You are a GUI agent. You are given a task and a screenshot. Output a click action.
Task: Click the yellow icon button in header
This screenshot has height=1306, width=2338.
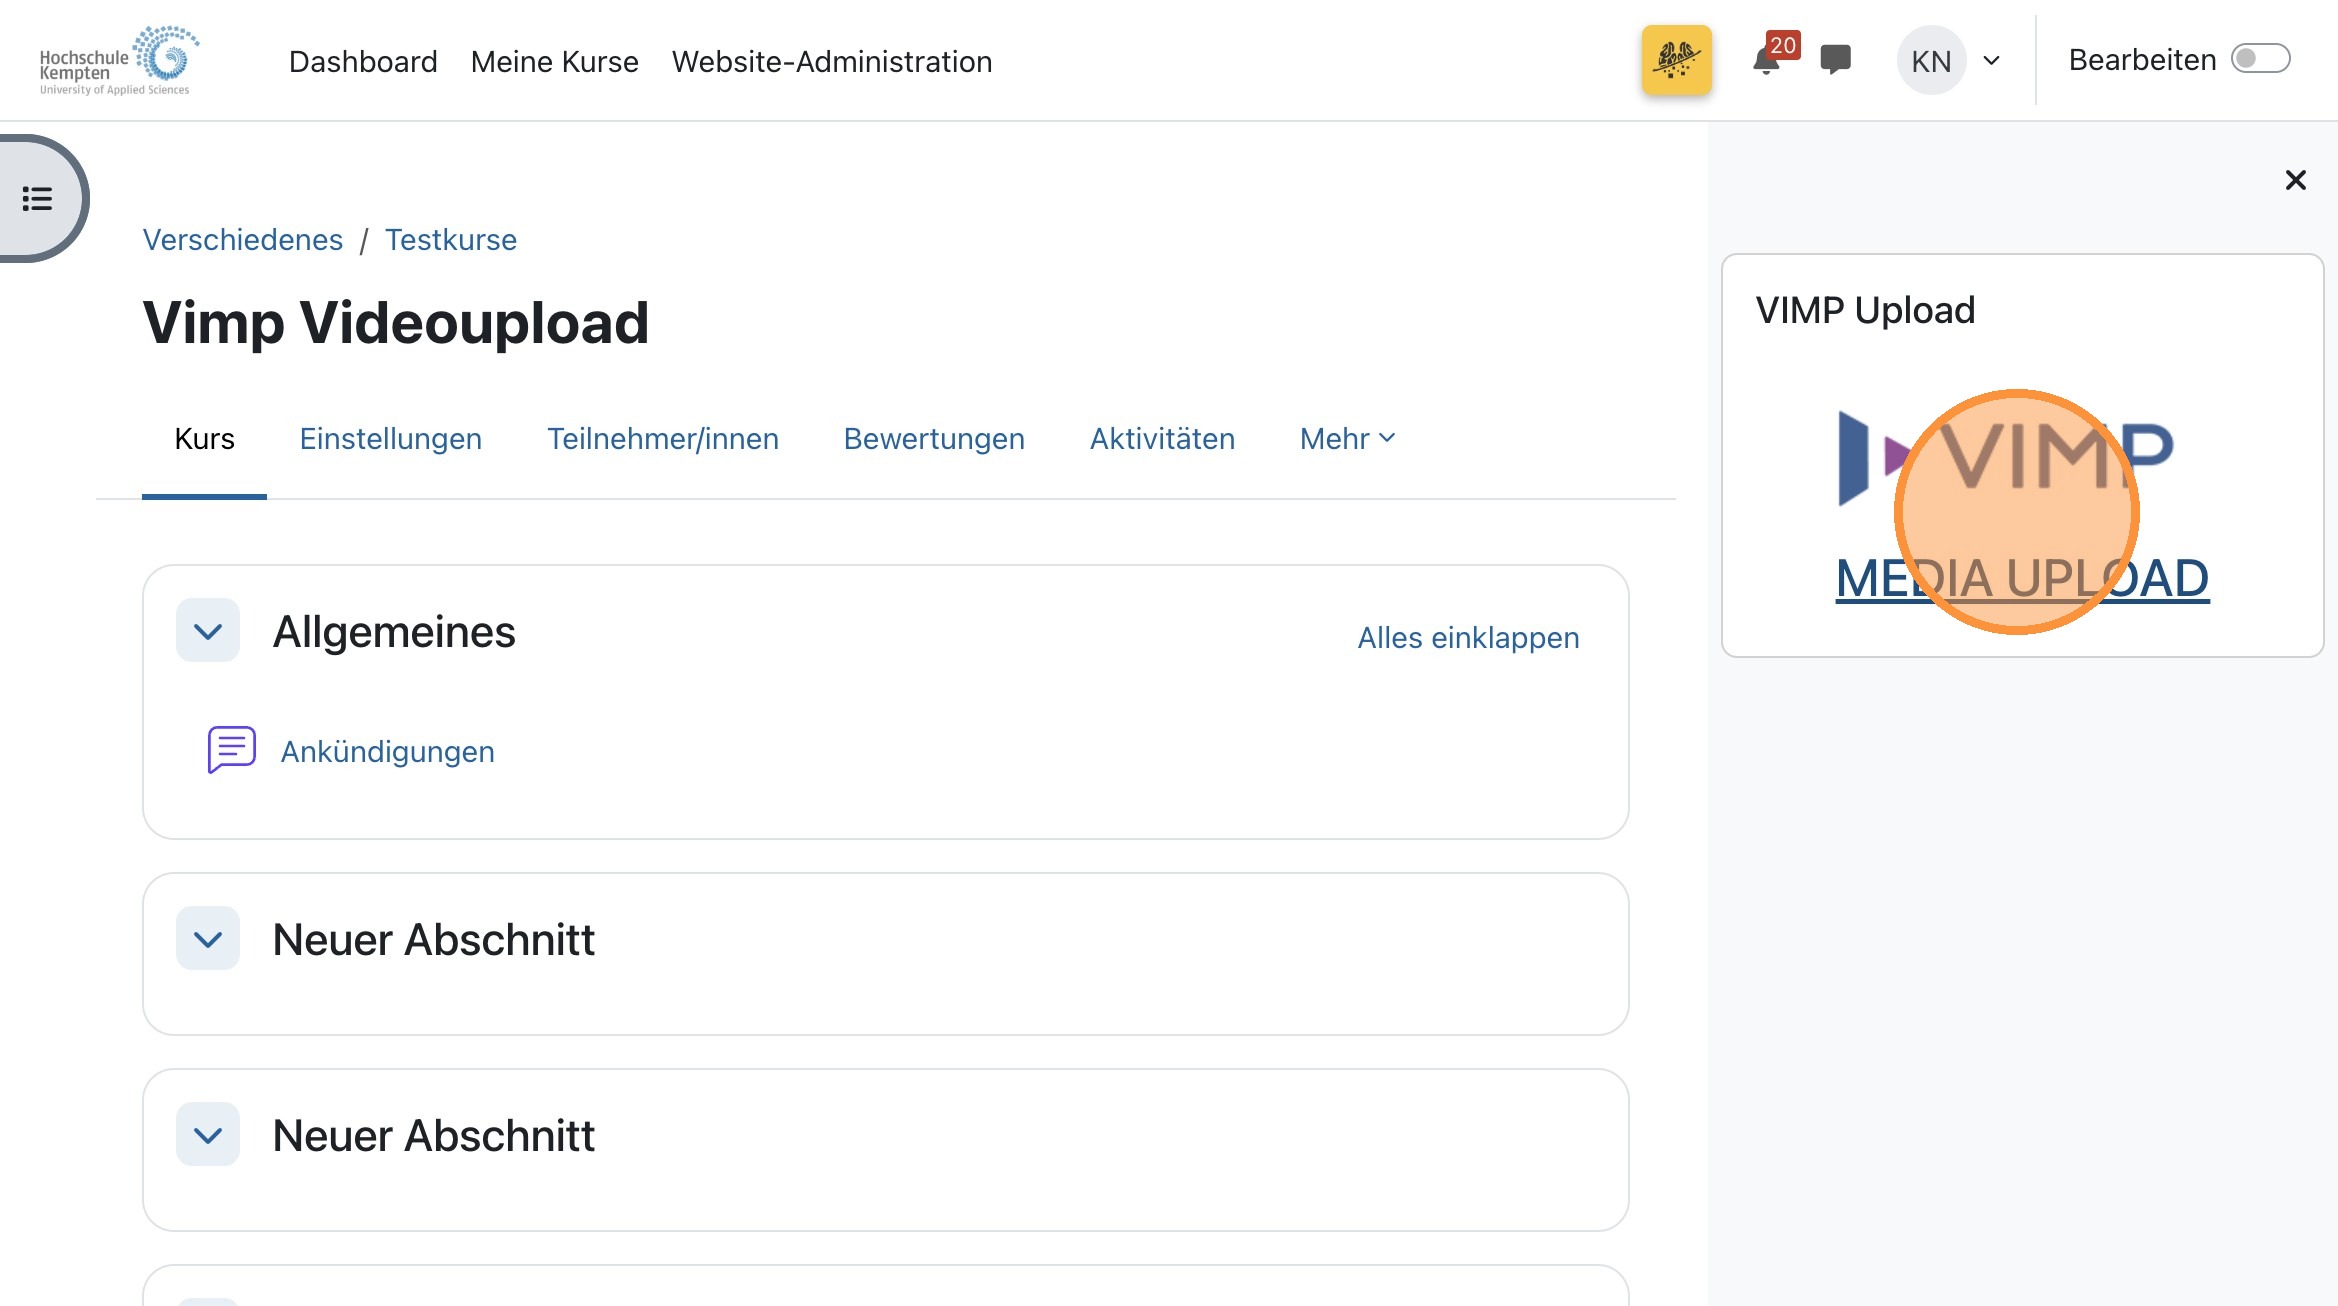(1676, 60)
